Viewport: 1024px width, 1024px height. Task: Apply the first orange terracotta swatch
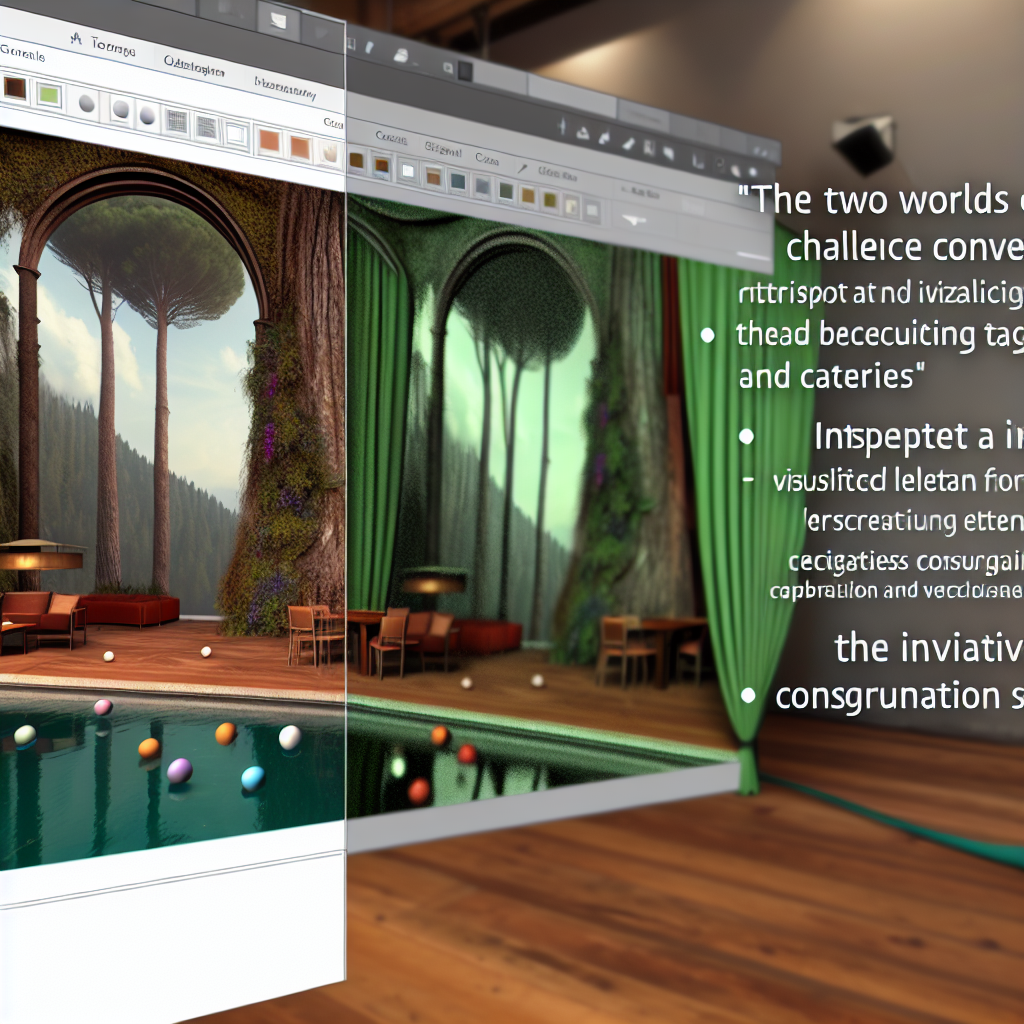tap(268, 140)
